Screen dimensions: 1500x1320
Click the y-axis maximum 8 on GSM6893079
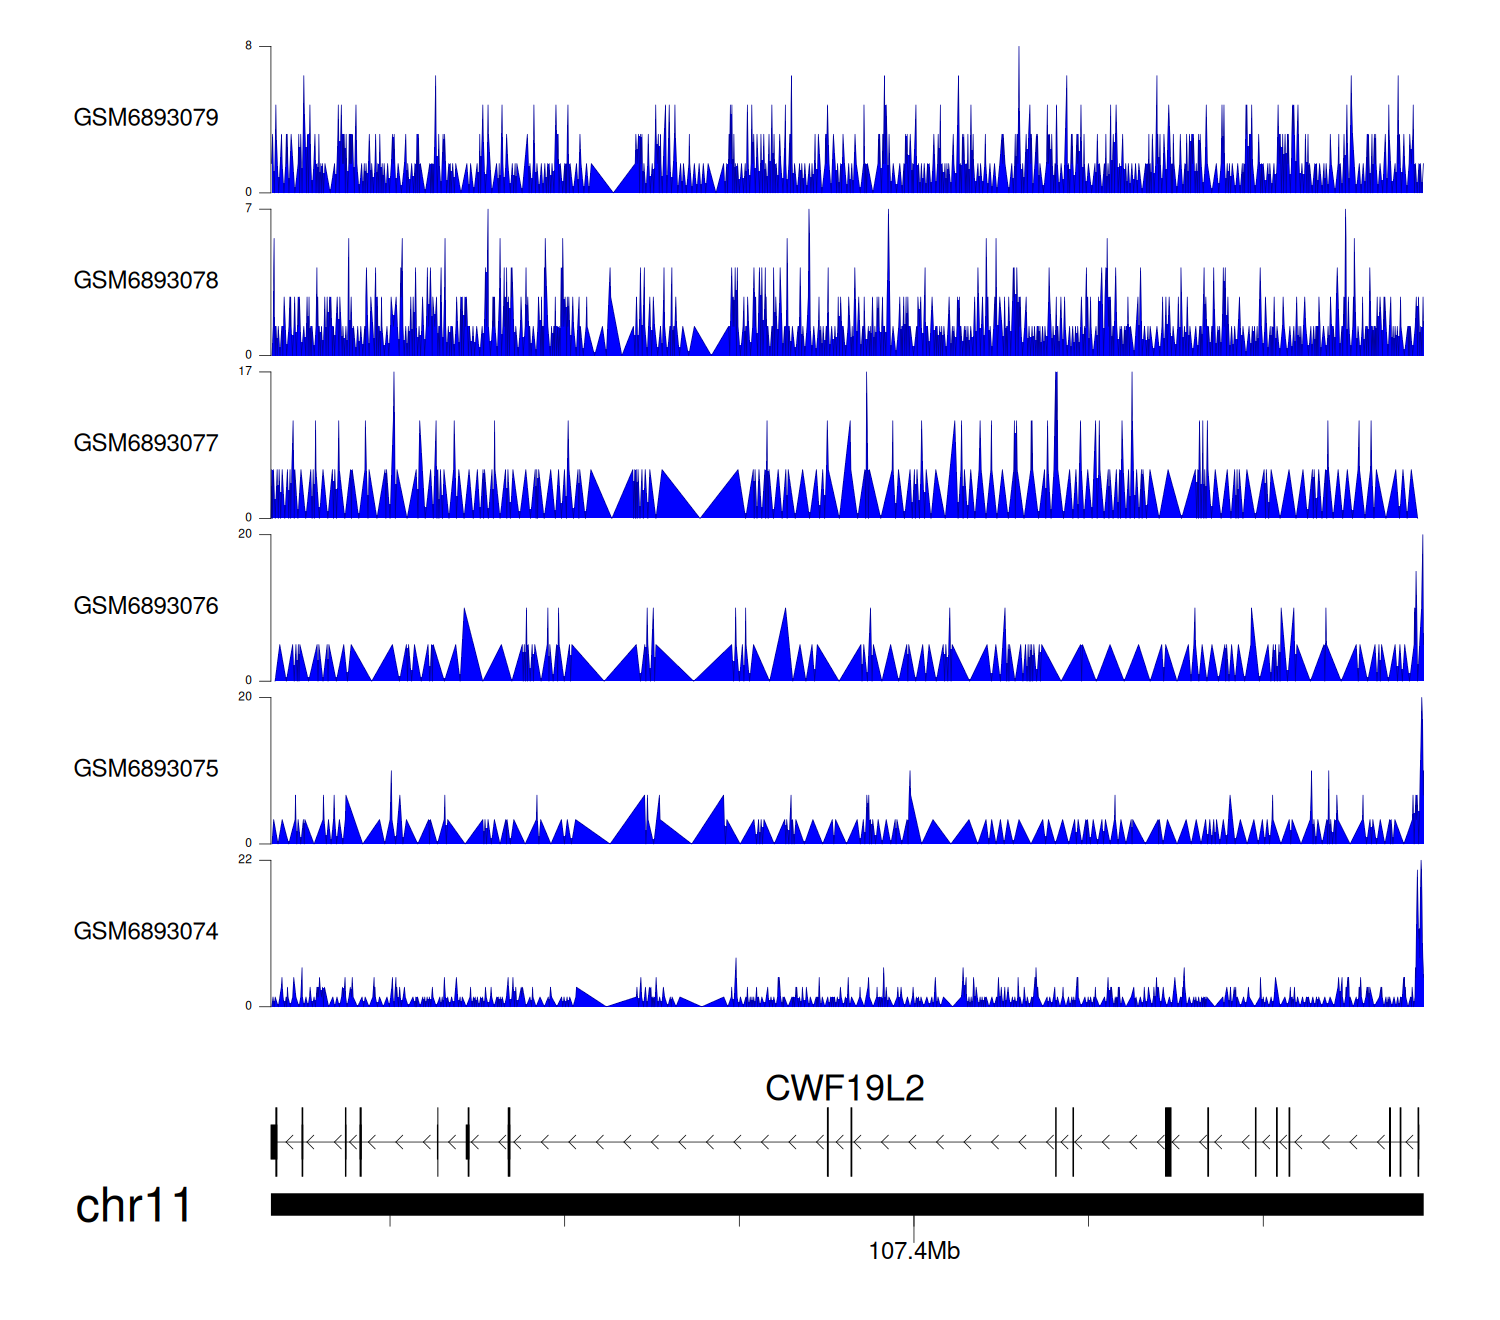click(249, 46)
